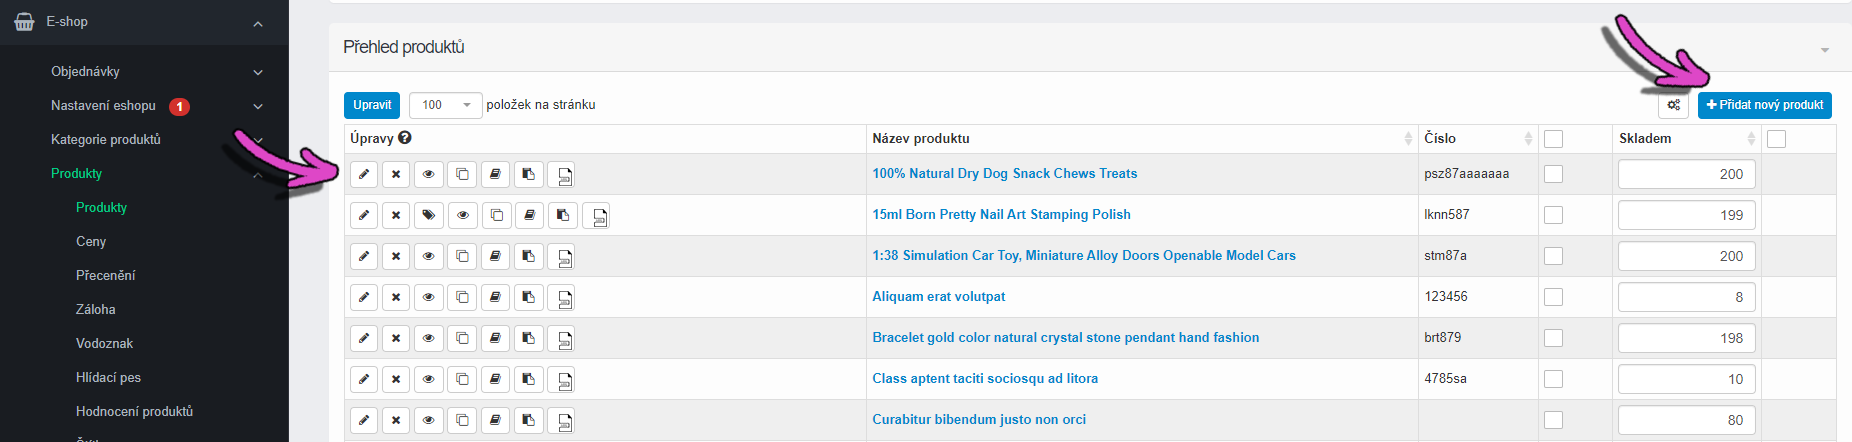The height and width of the screenshot is (442, 1852).
Task: Delete Aliquam erat volutpat with its X icon
Action: 396,297
